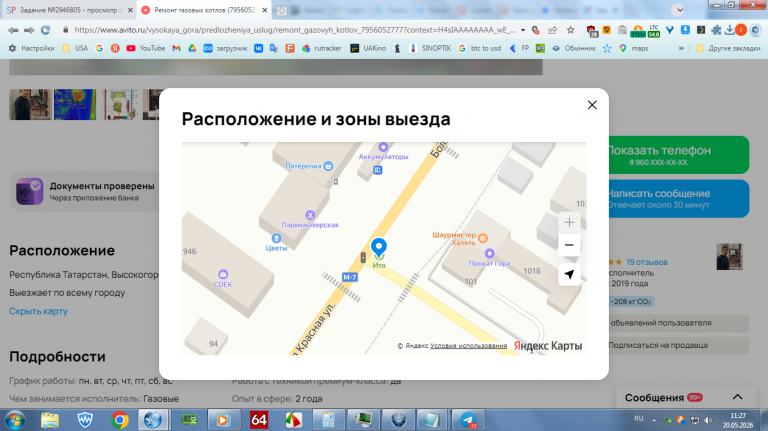Zoom out on the Yandex map
The image size is (768, 431).
point(569,245)
